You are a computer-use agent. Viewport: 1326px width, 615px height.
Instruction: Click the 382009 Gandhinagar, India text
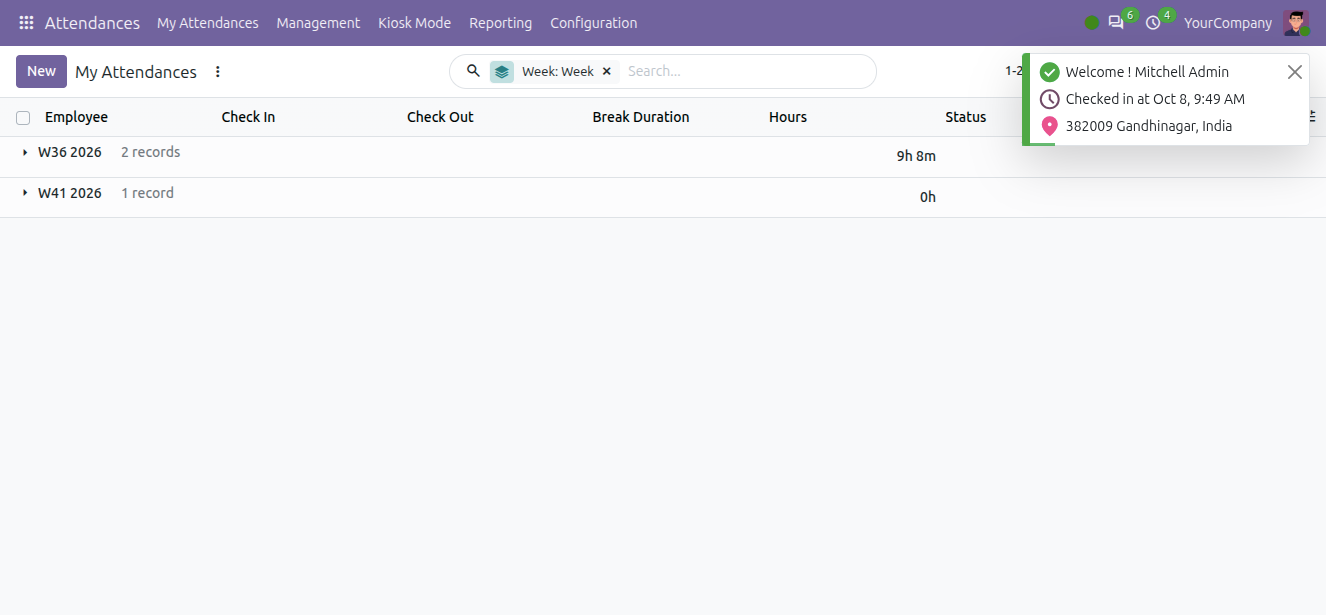tap(1149, 126)
